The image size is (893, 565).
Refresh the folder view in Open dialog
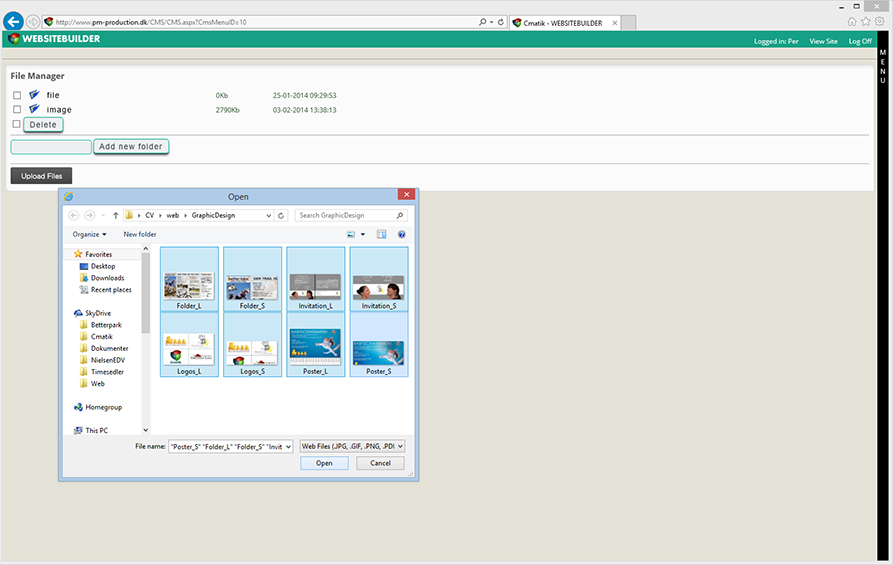[281, 215]
